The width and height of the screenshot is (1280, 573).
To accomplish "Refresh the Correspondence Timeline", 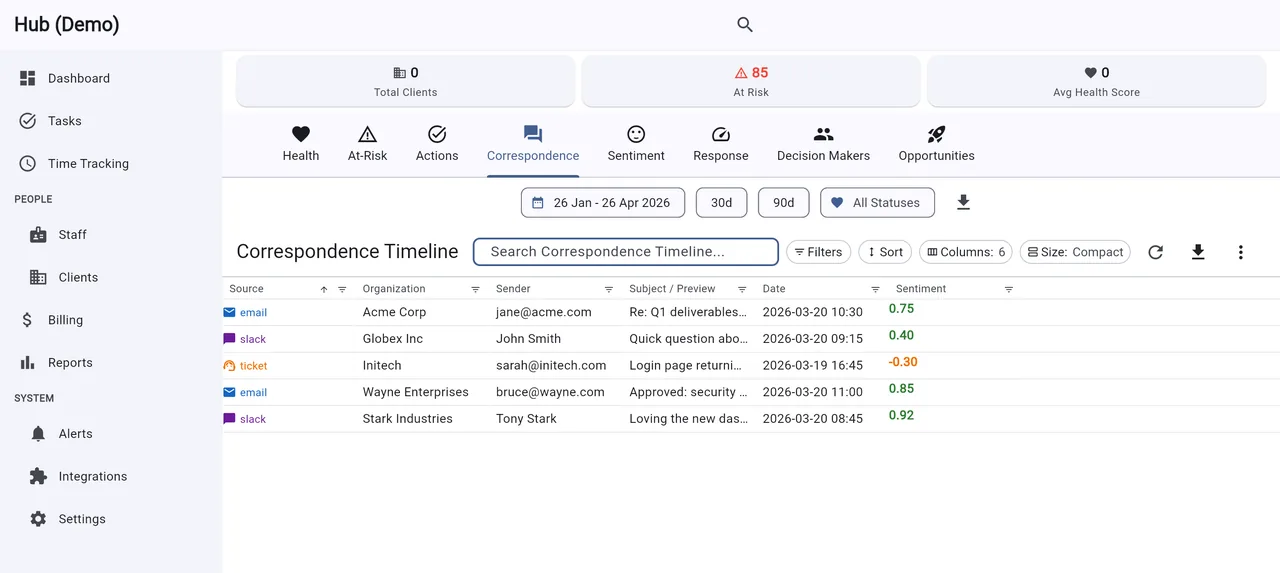I will 1155,252.
